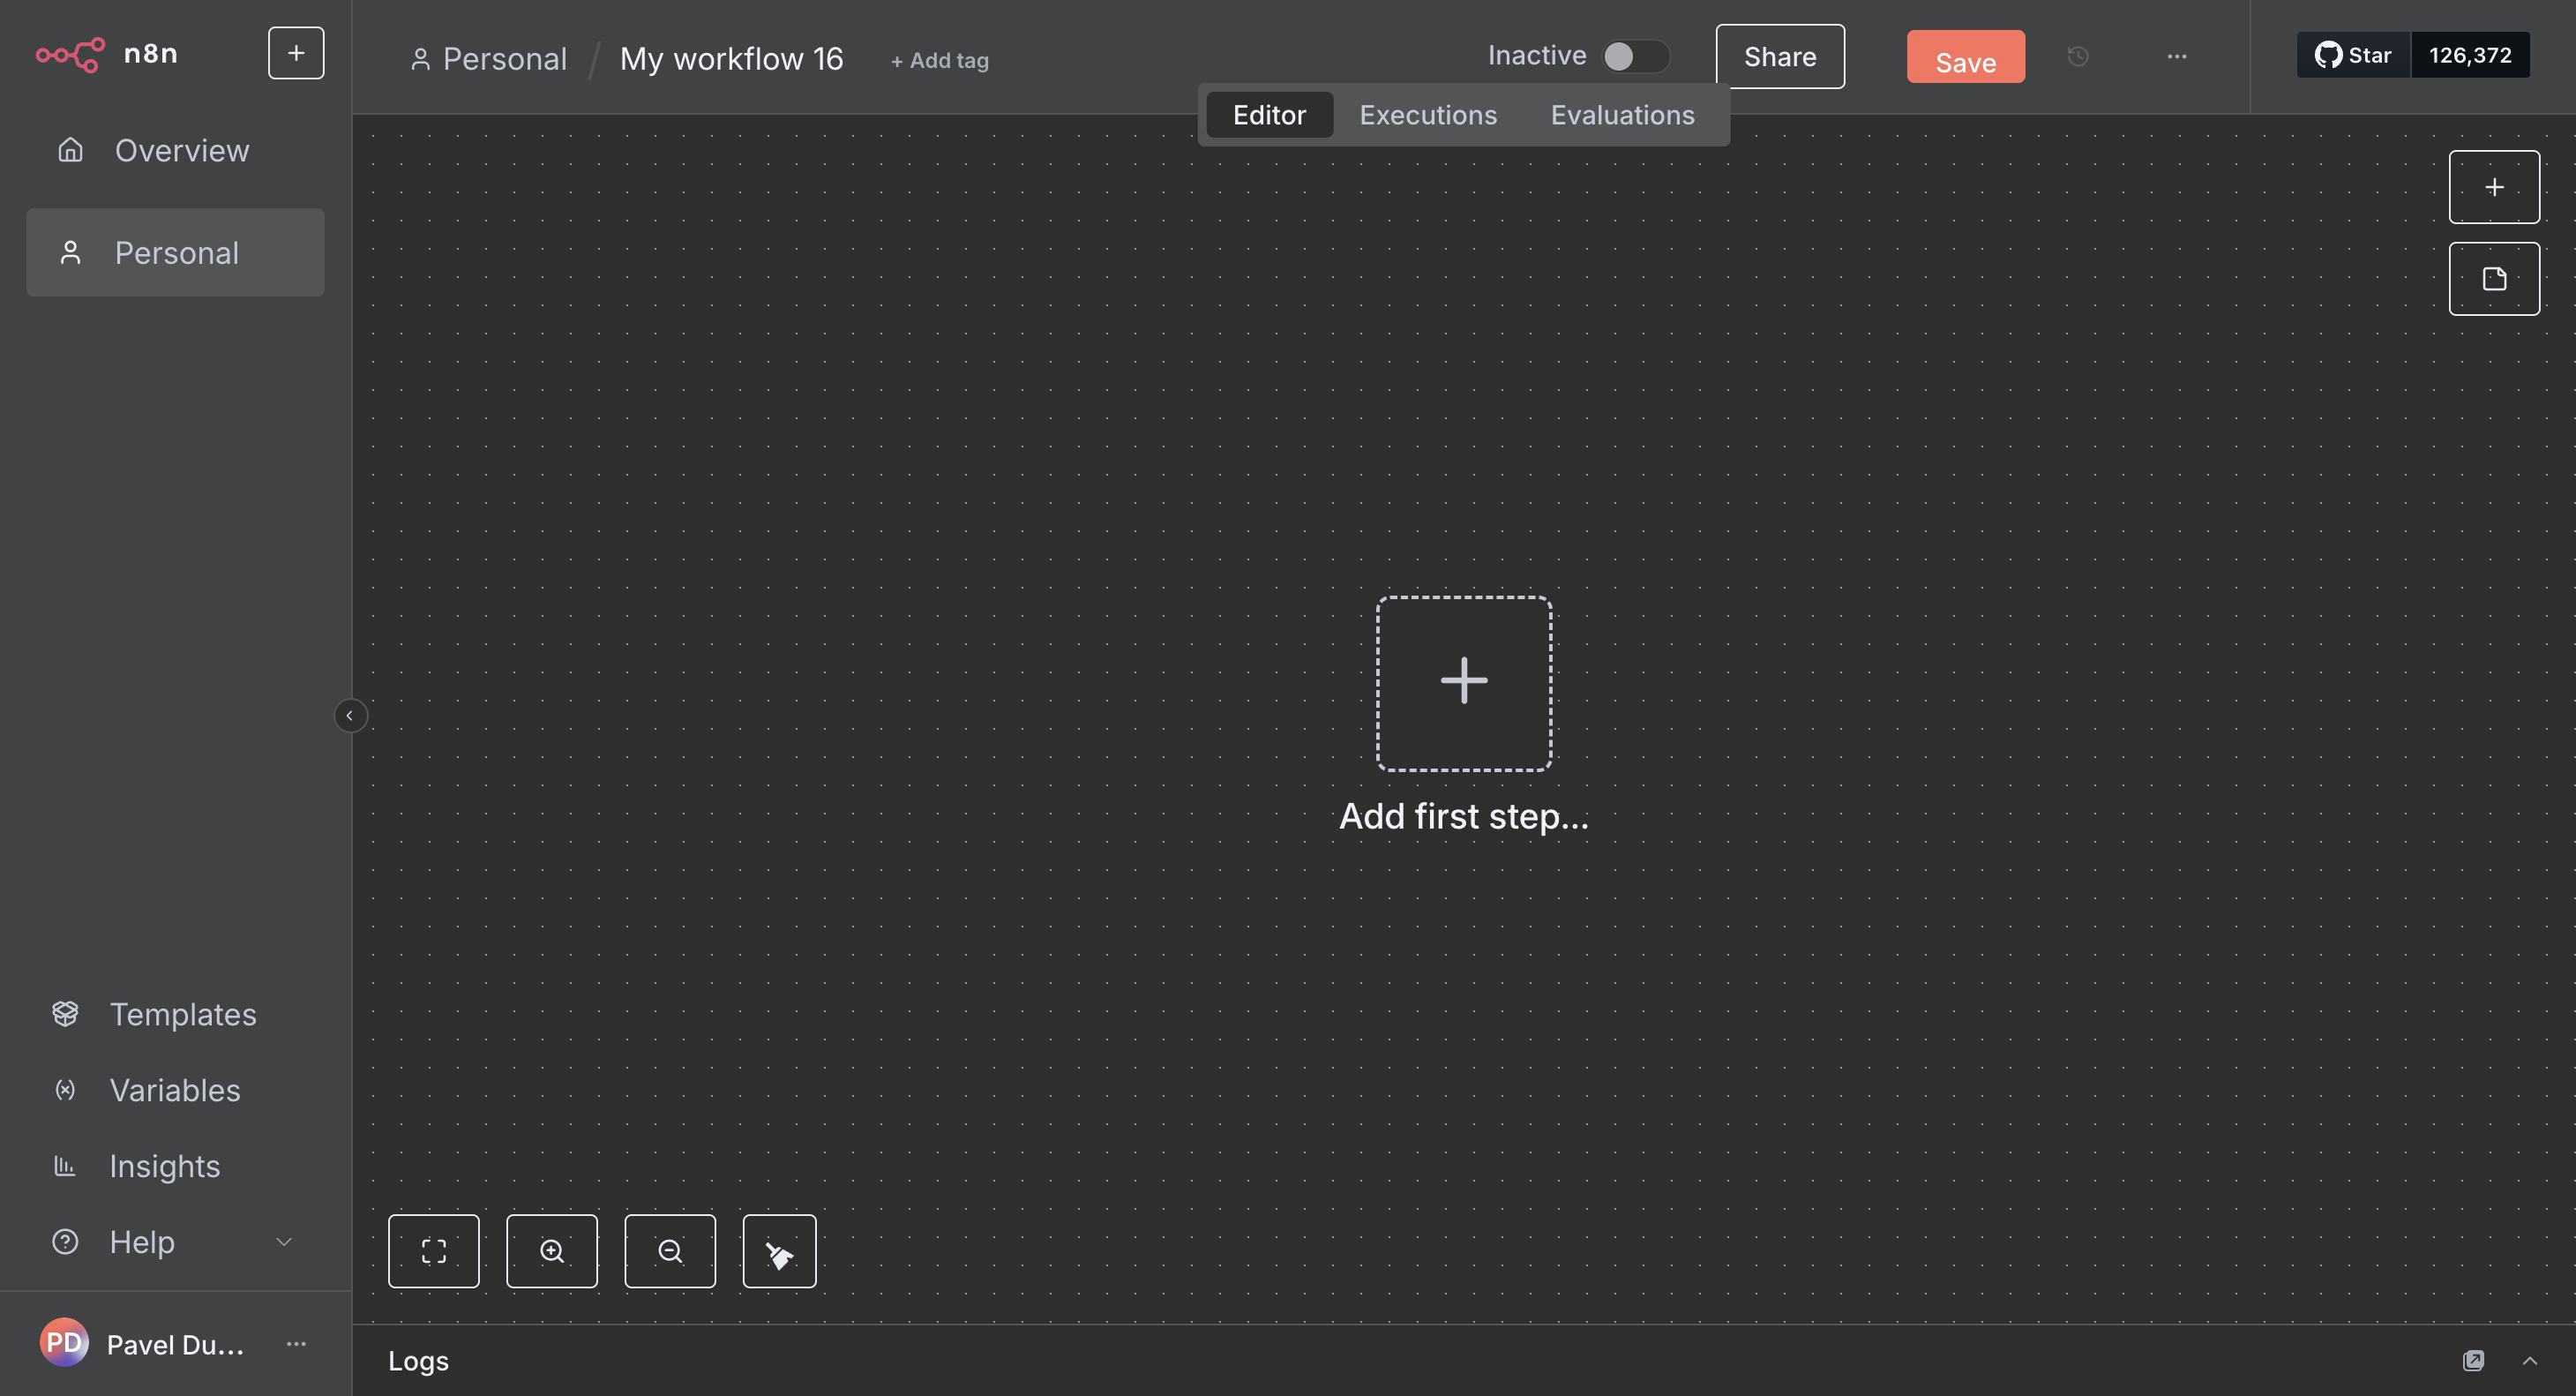
Task: Open workflow options three-dot menu
Action: tap(2177, 57)
